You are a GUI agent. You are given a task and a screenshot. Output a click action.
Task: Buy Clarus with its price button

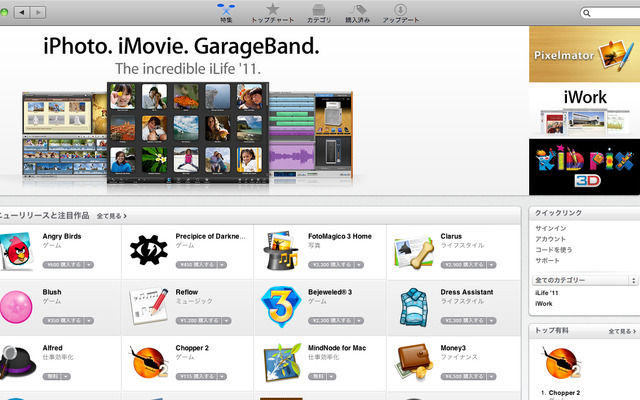(464, 265)
